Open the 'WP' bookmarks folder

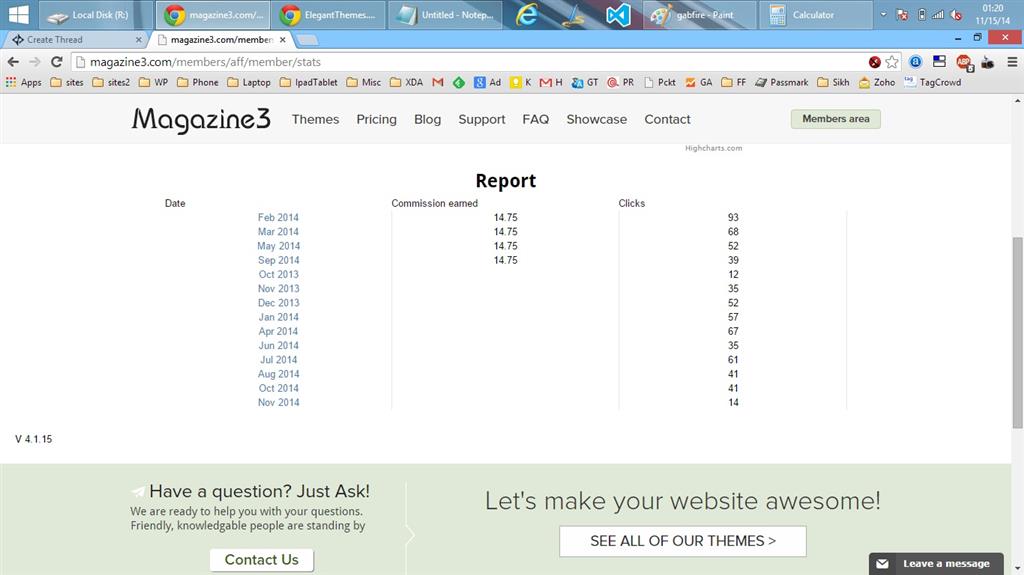pos(153,82)
